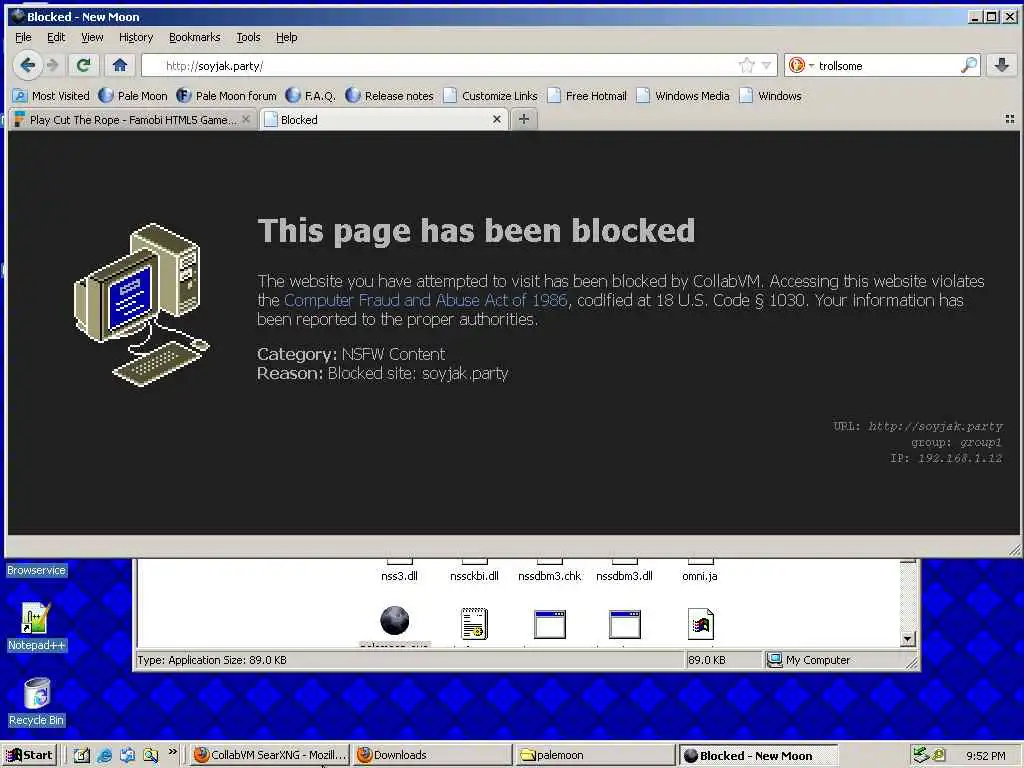Open the address bar history dropdown arrow
The height and width of the screenshot is (768, 1024).
767,65
